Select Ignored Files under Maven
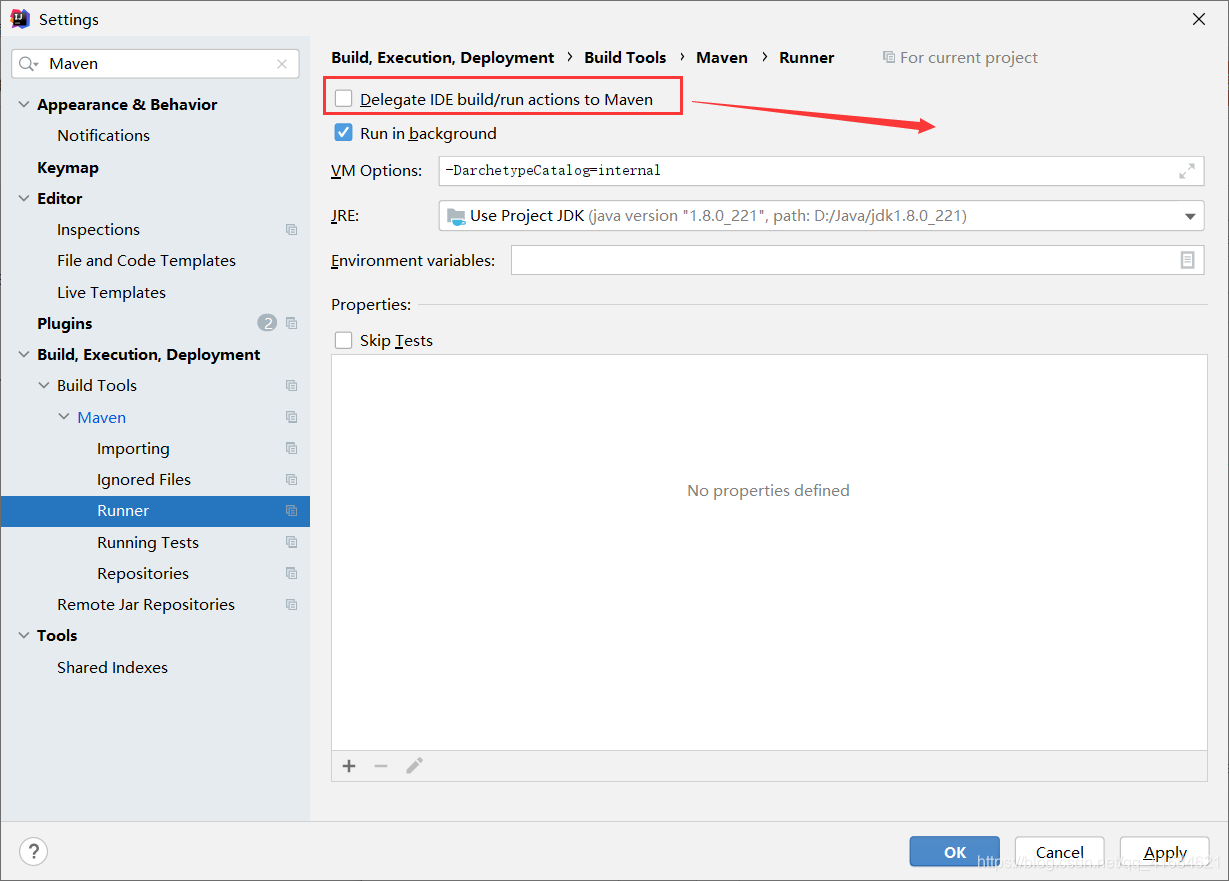Image resolution: width=1229 pixels, height=881 pixels. [x=144, y=479]
